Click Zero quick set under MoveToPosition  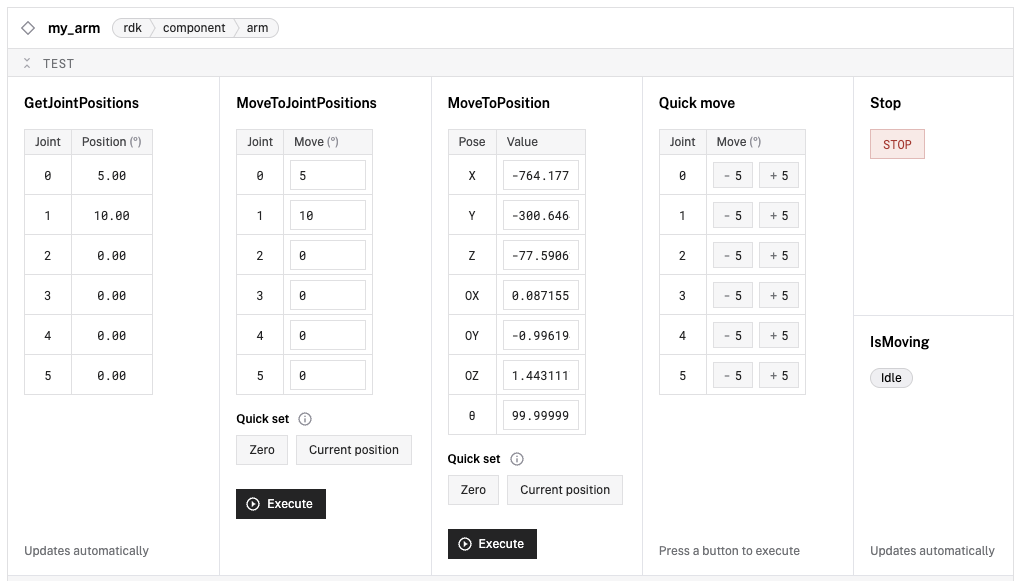pos(473,490)
